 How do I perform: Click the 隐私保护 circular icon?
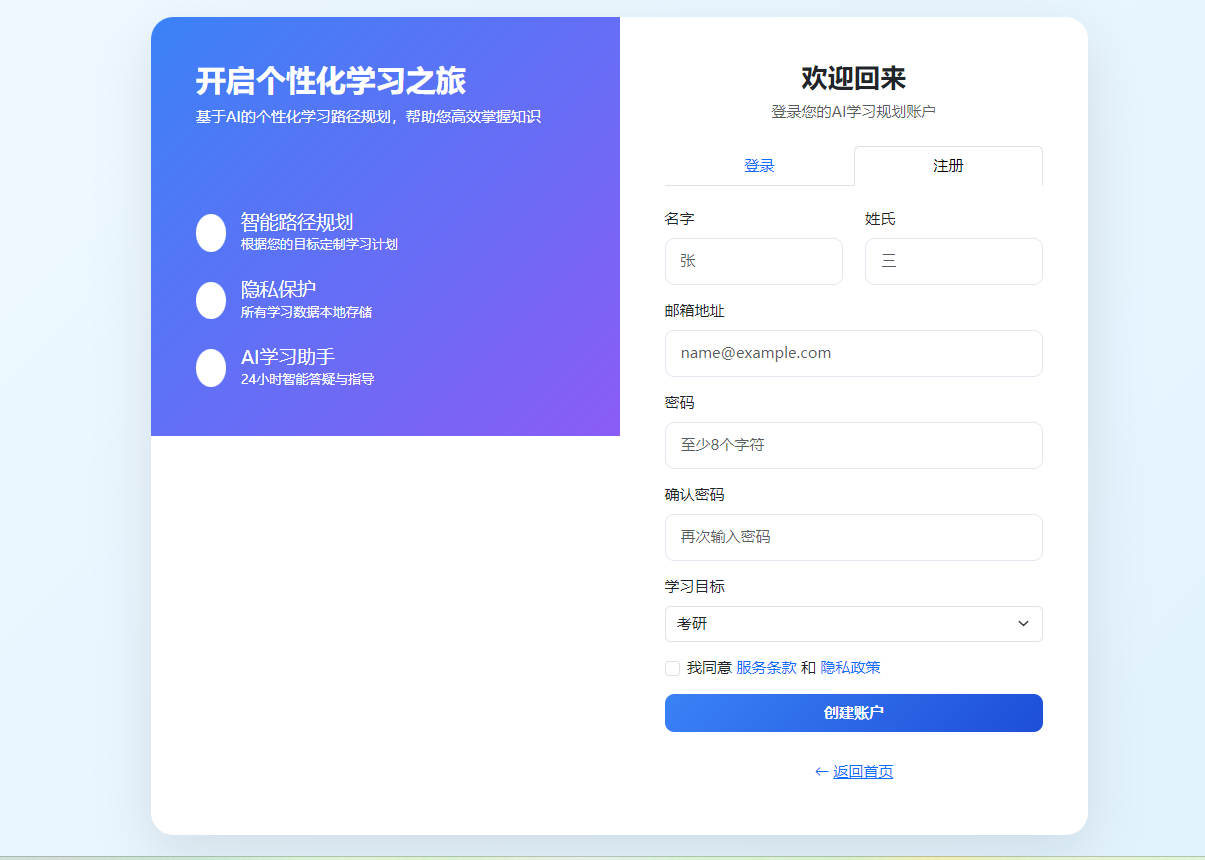[210, 300]
